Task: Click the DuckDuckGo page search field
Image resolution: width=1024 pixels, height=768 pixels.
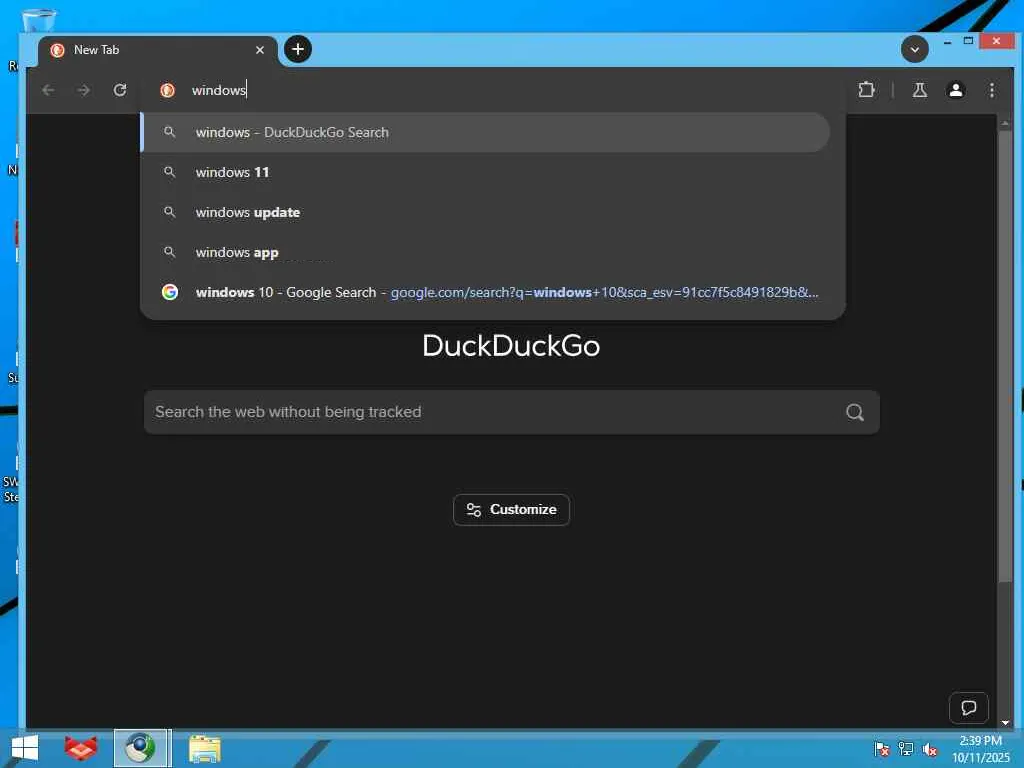Action: point(511,412)
